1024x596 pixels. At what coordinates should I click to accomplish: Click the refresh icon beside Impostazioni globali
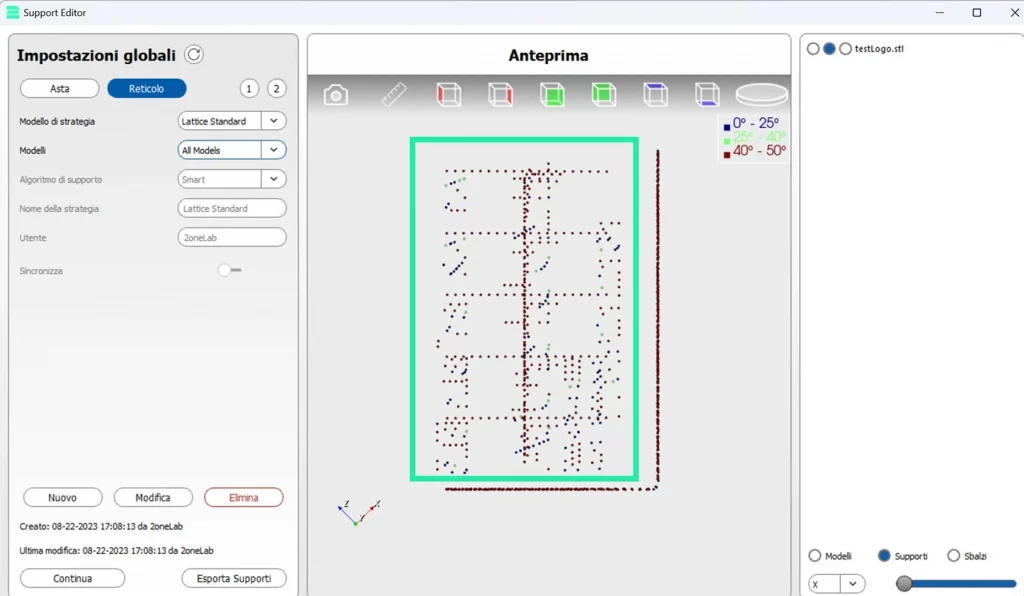[194, 55]
